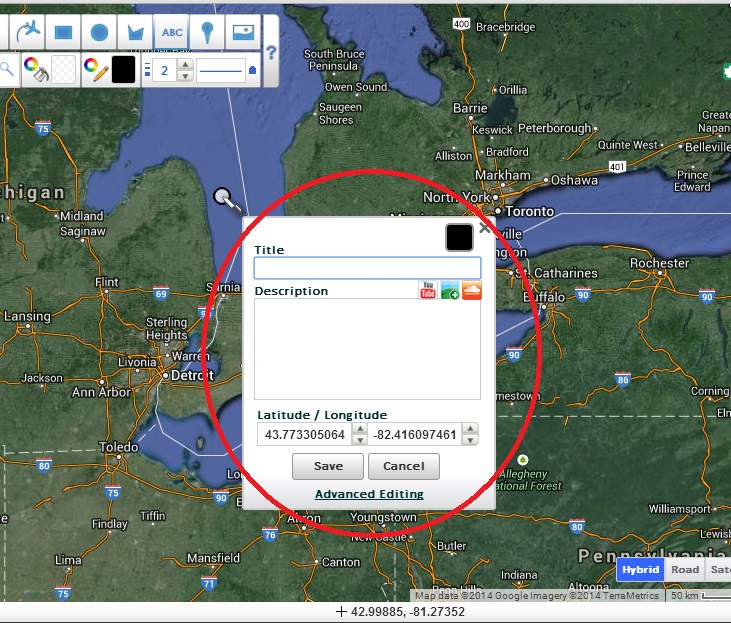Screen dimensions: 731x623
Task: Switch map to Hybrid view
Action: point(640,570)
